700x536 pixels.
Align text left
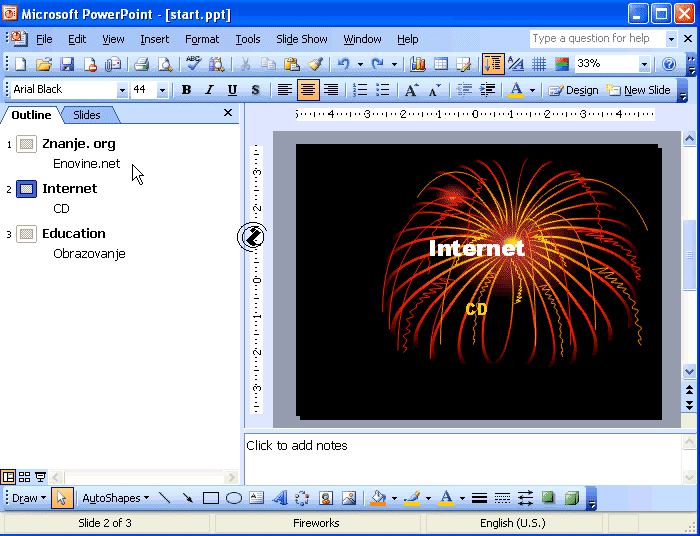click(x=284, y=90)
